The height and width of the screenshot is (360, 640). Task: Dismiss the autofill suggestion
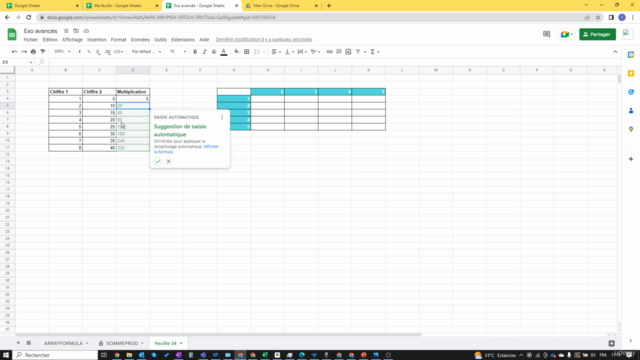coord(169,162)
